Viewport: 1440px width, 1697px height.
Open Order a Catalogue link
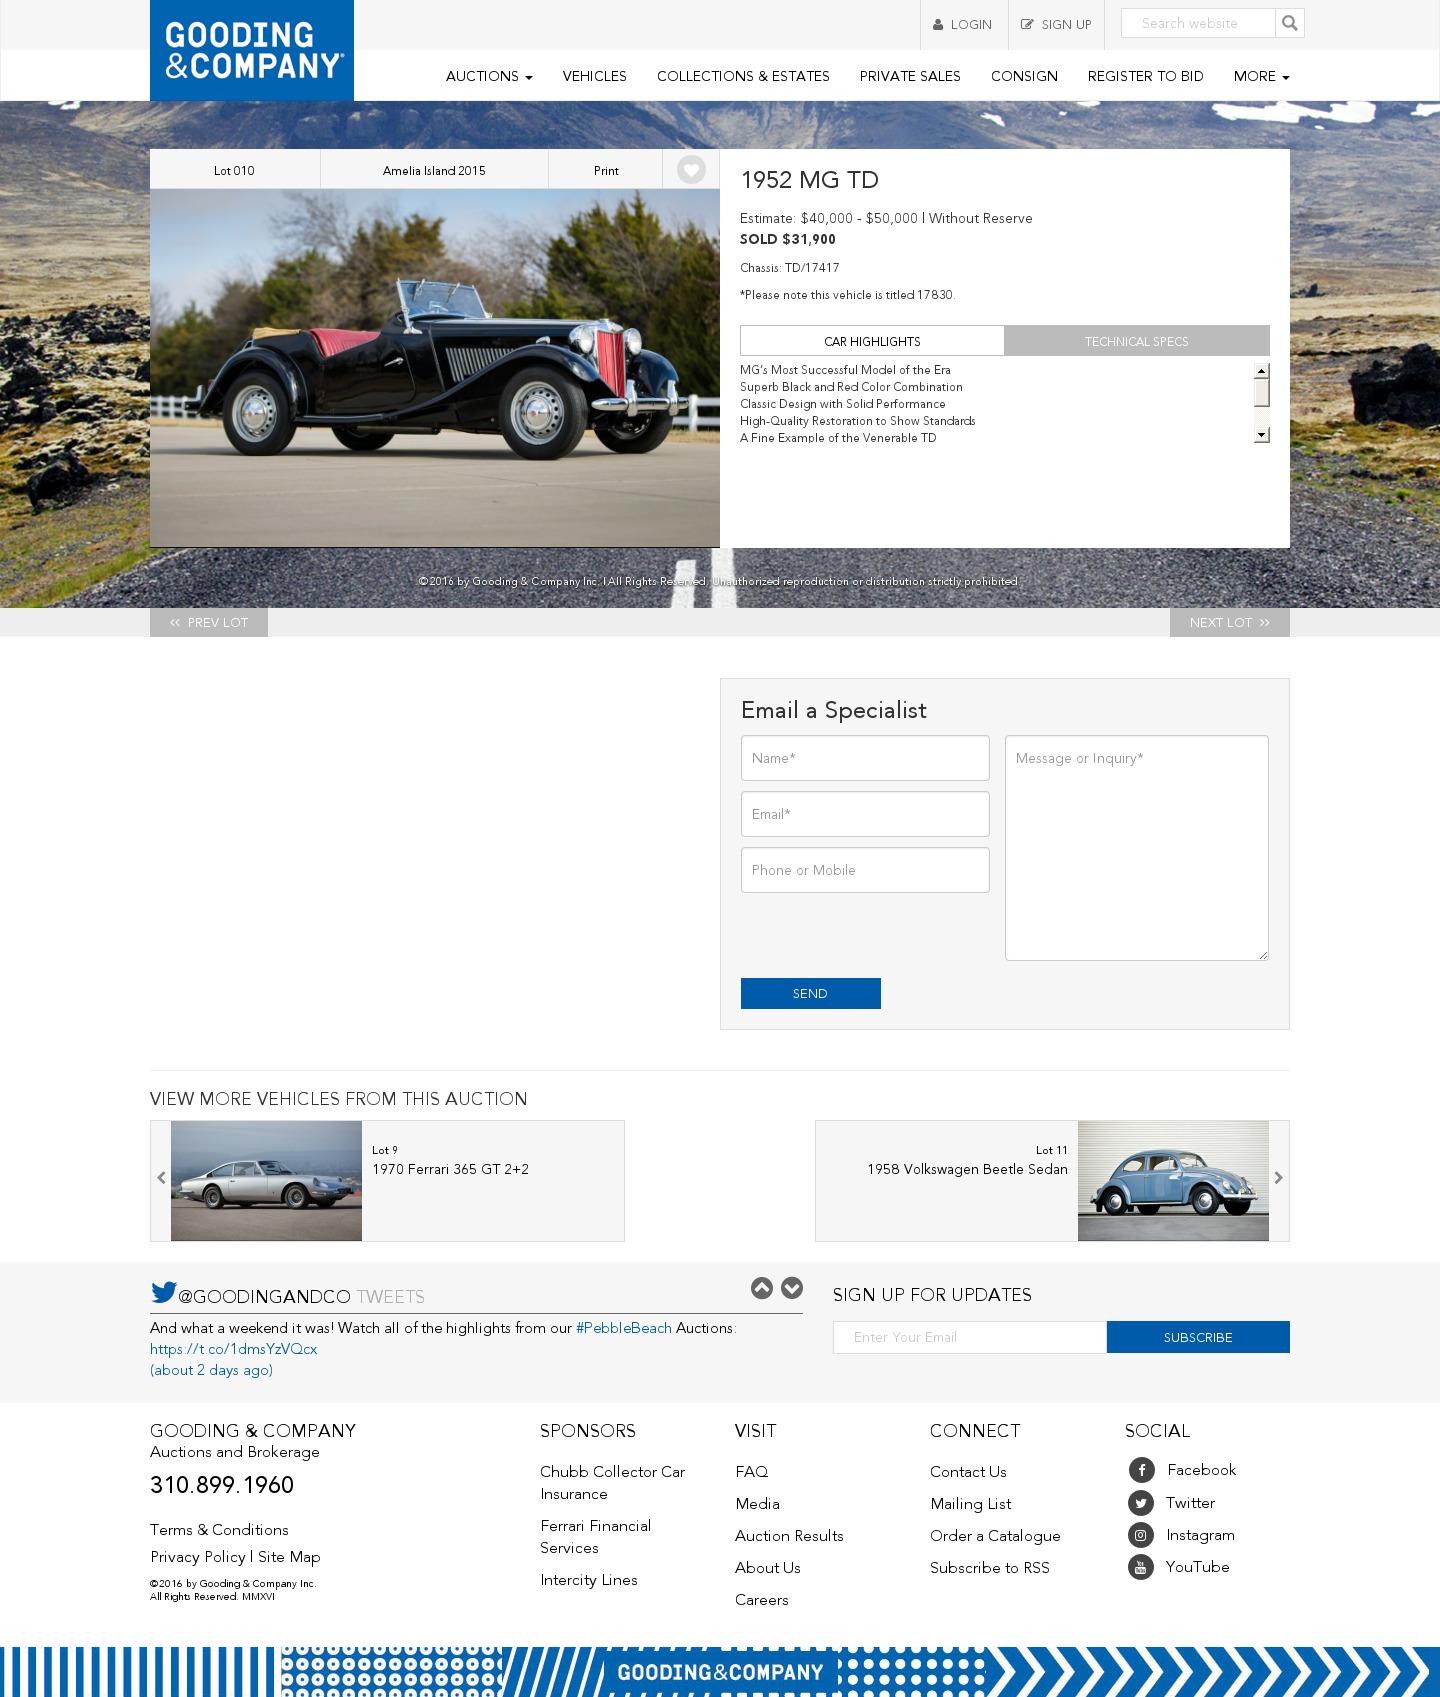pos(995,1536)
